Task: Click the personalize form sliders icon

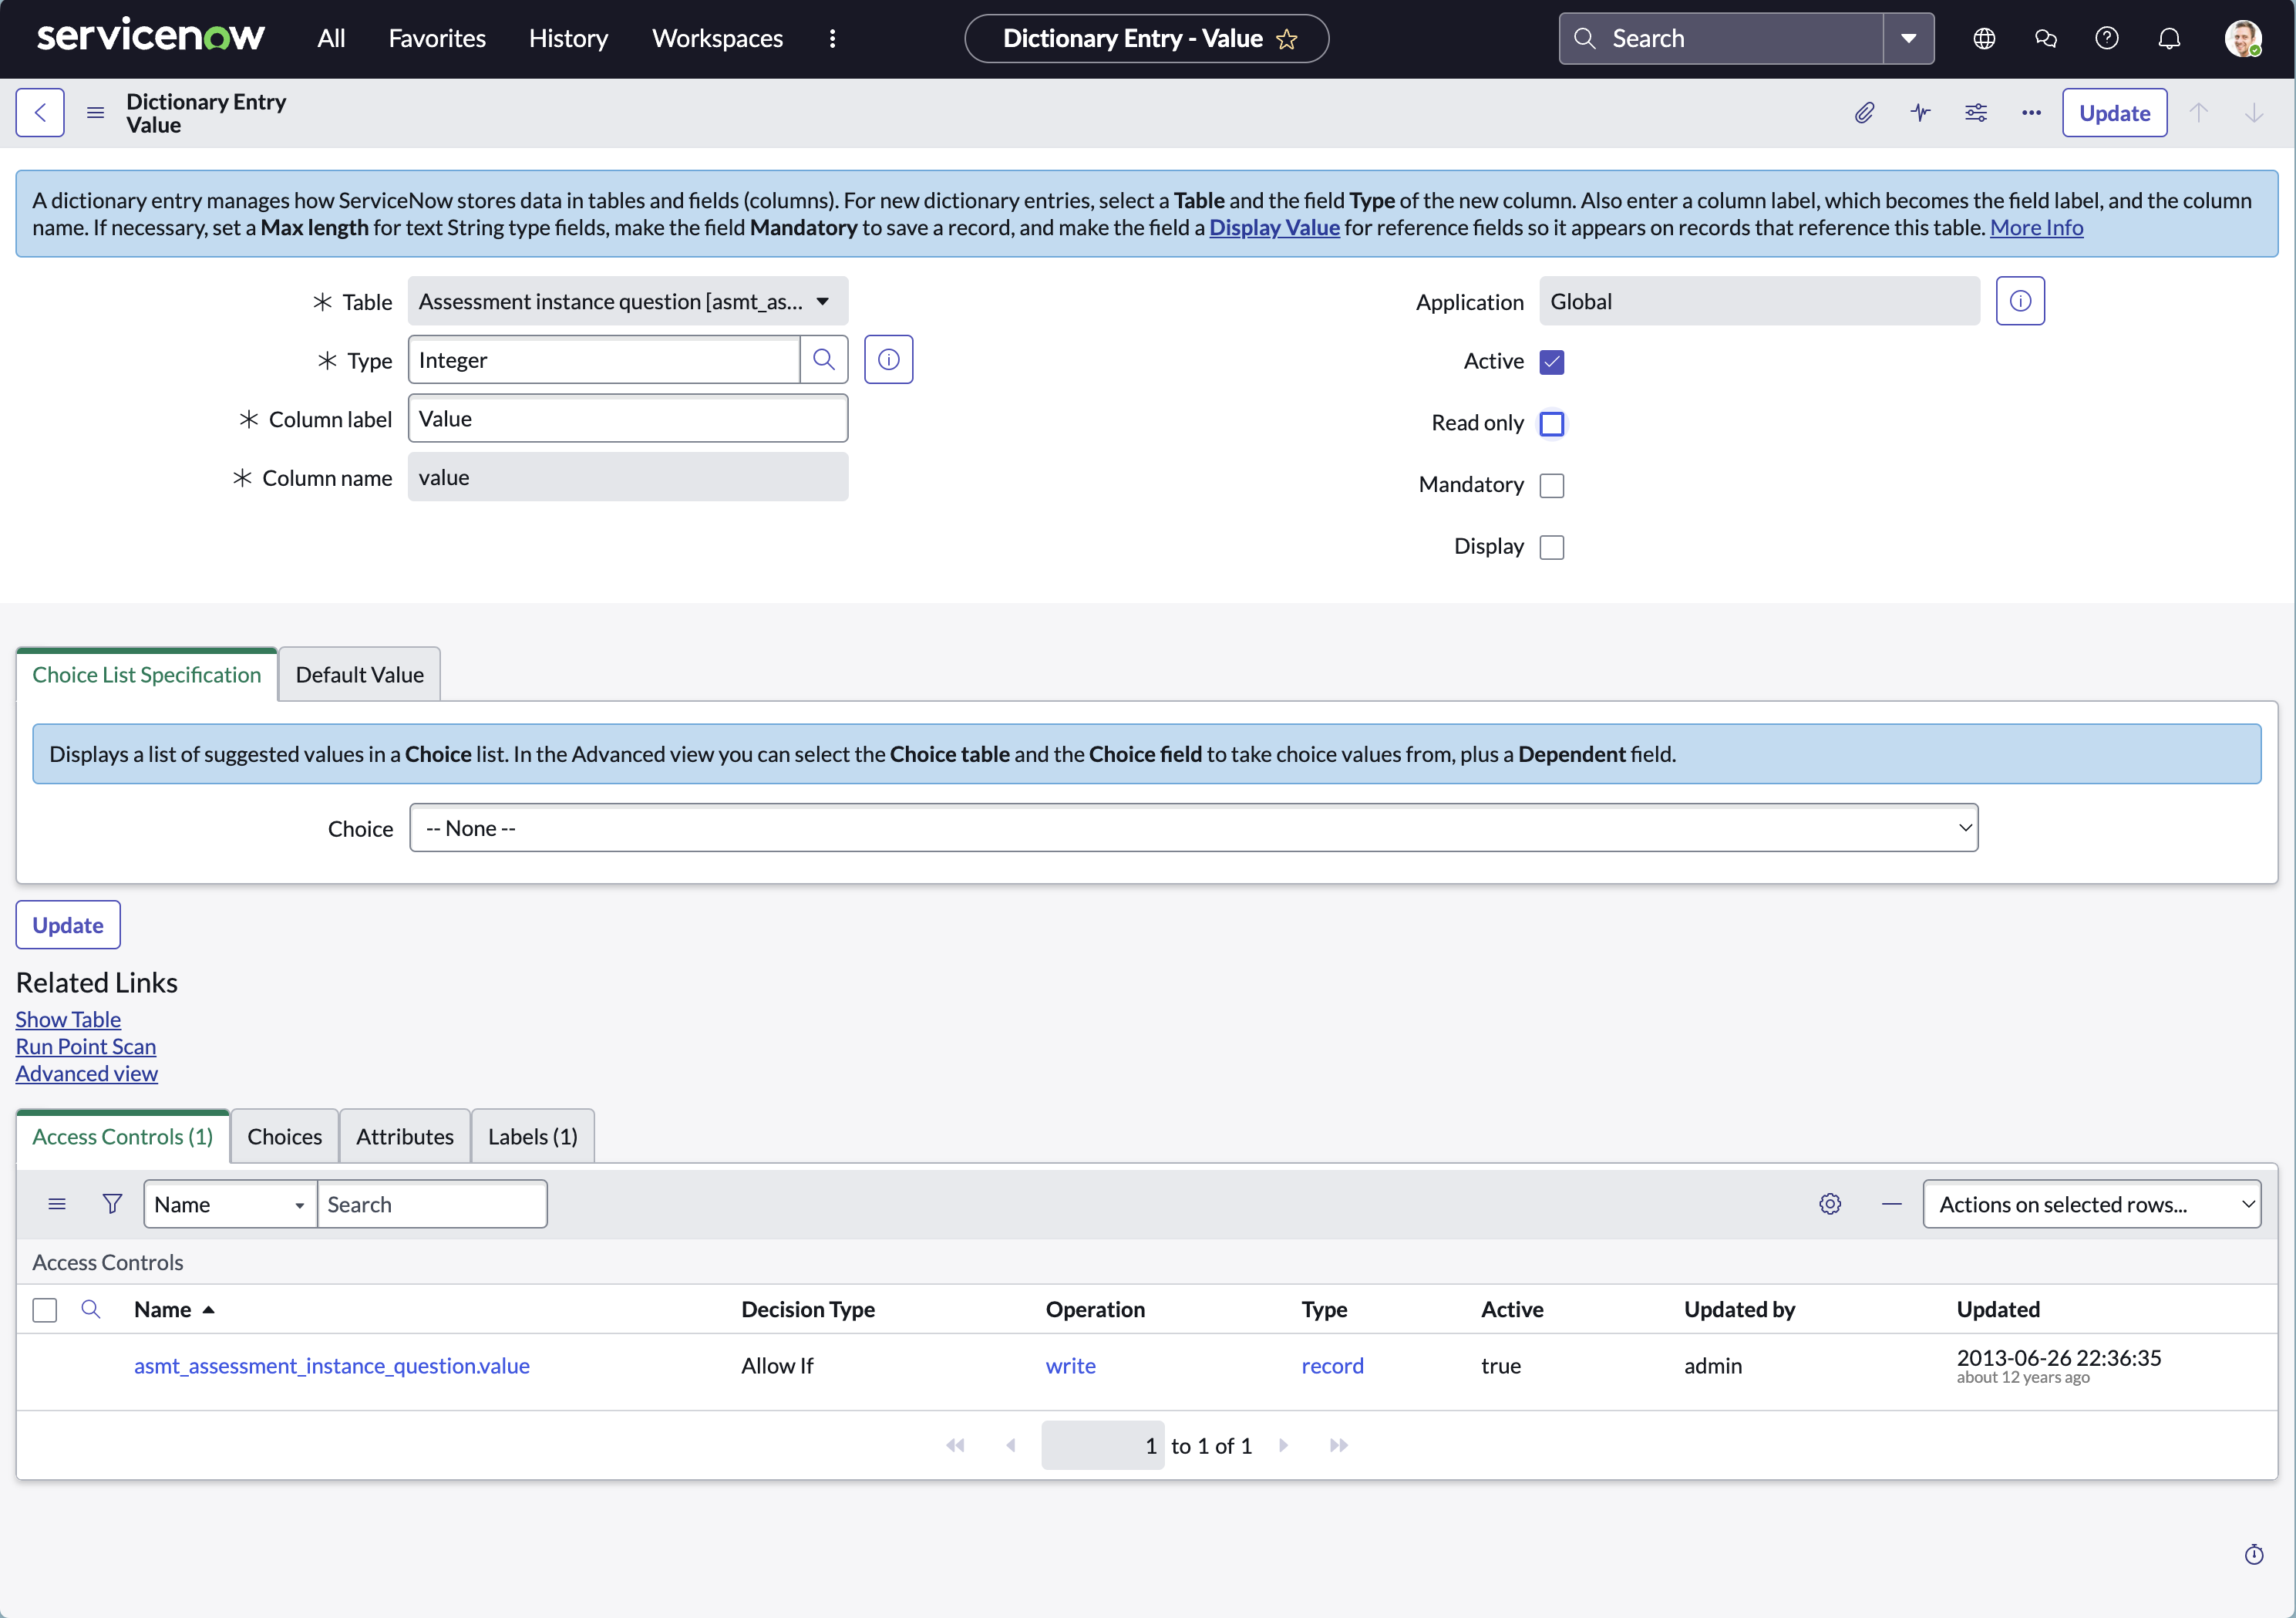Action: click(x=1976, y=113)
